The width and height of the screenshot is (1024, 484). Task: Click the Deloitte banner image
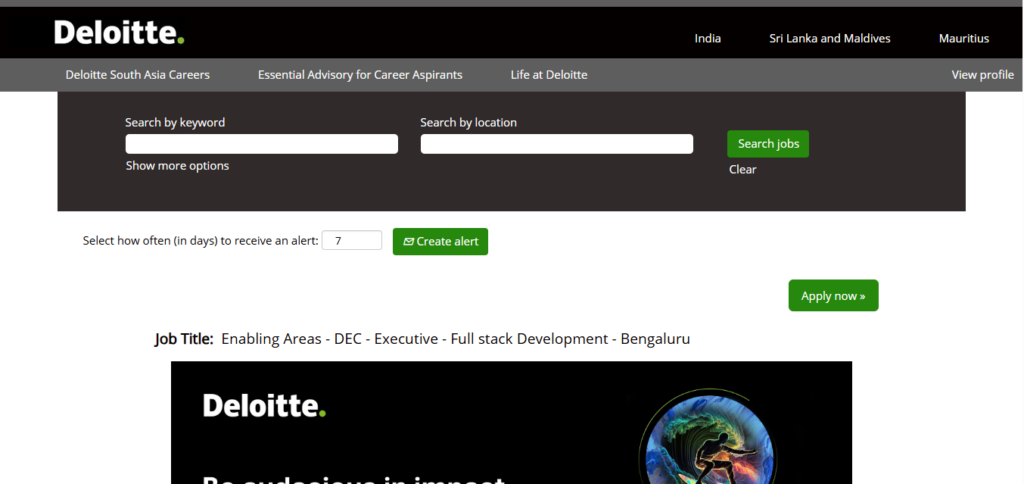[511, 423]
